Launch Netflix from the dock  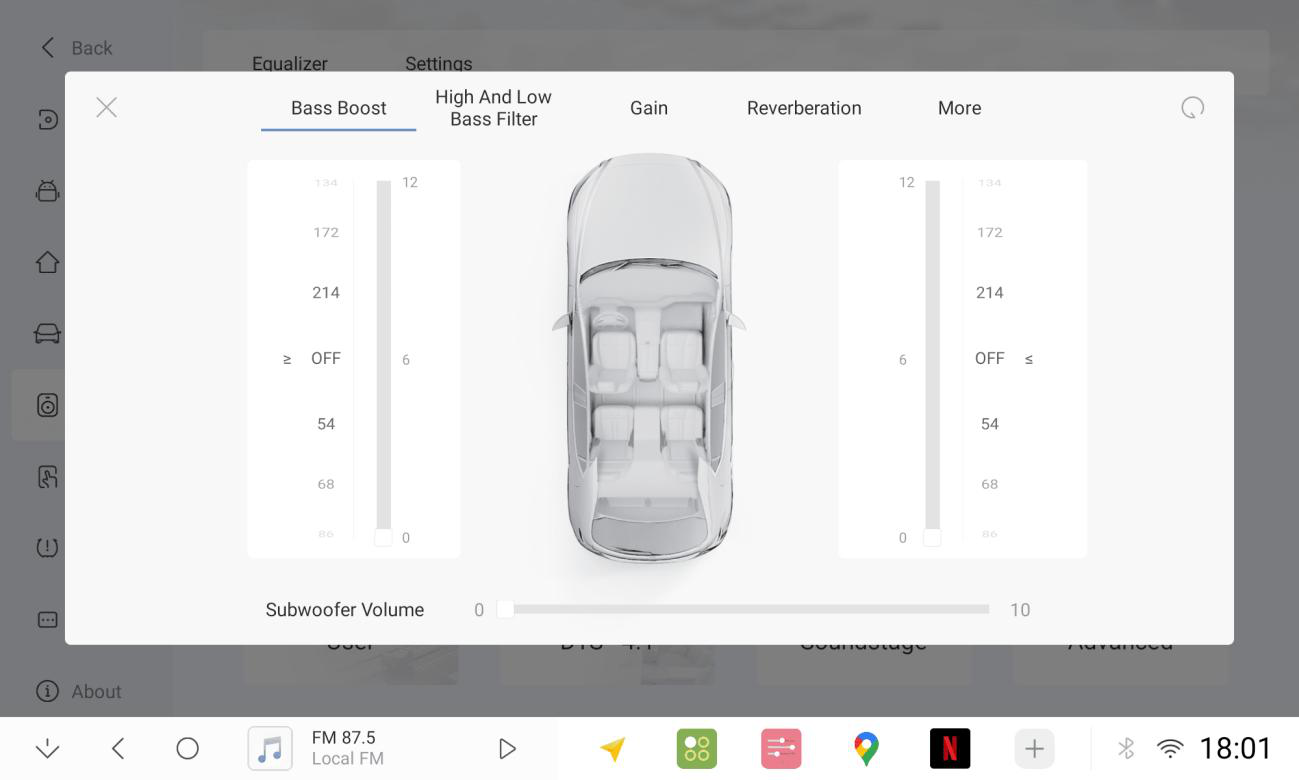pyautogui.click(x=950, y=748)
